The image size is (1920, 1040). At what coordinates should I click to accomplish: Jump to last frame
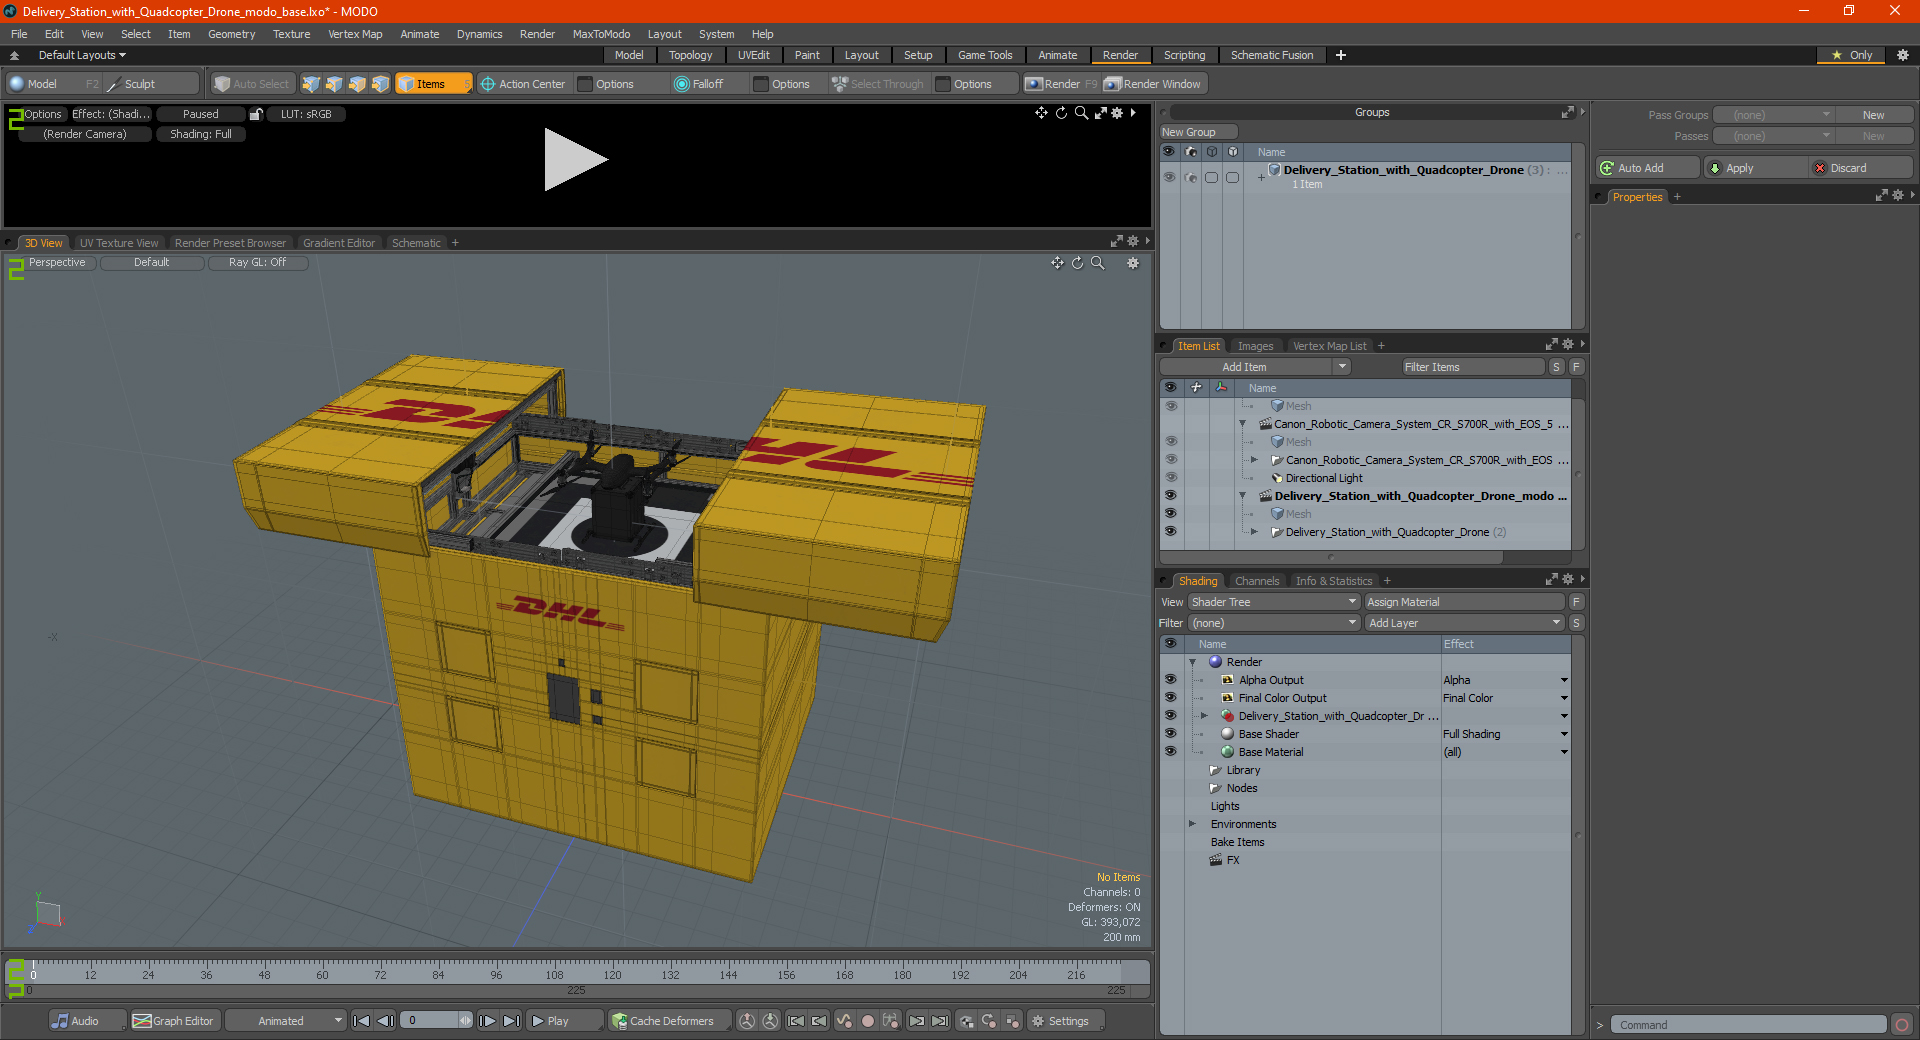pyautogui.click(x=511, y=1021)
